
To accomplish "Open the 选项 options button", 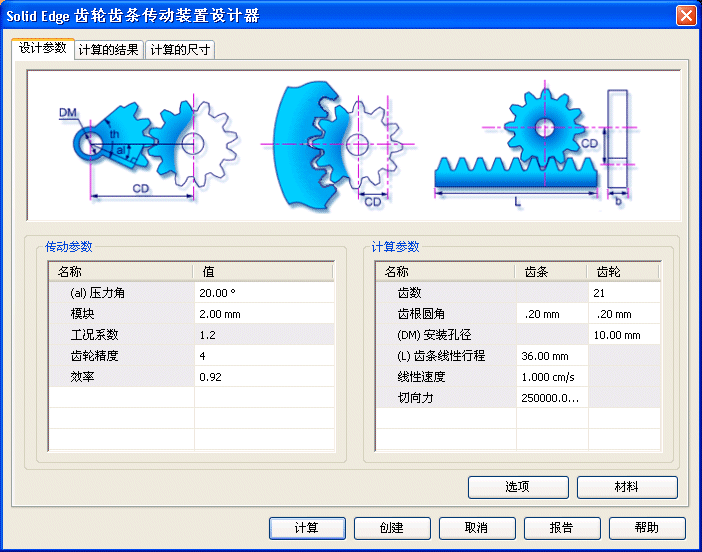I will (517, 487).
